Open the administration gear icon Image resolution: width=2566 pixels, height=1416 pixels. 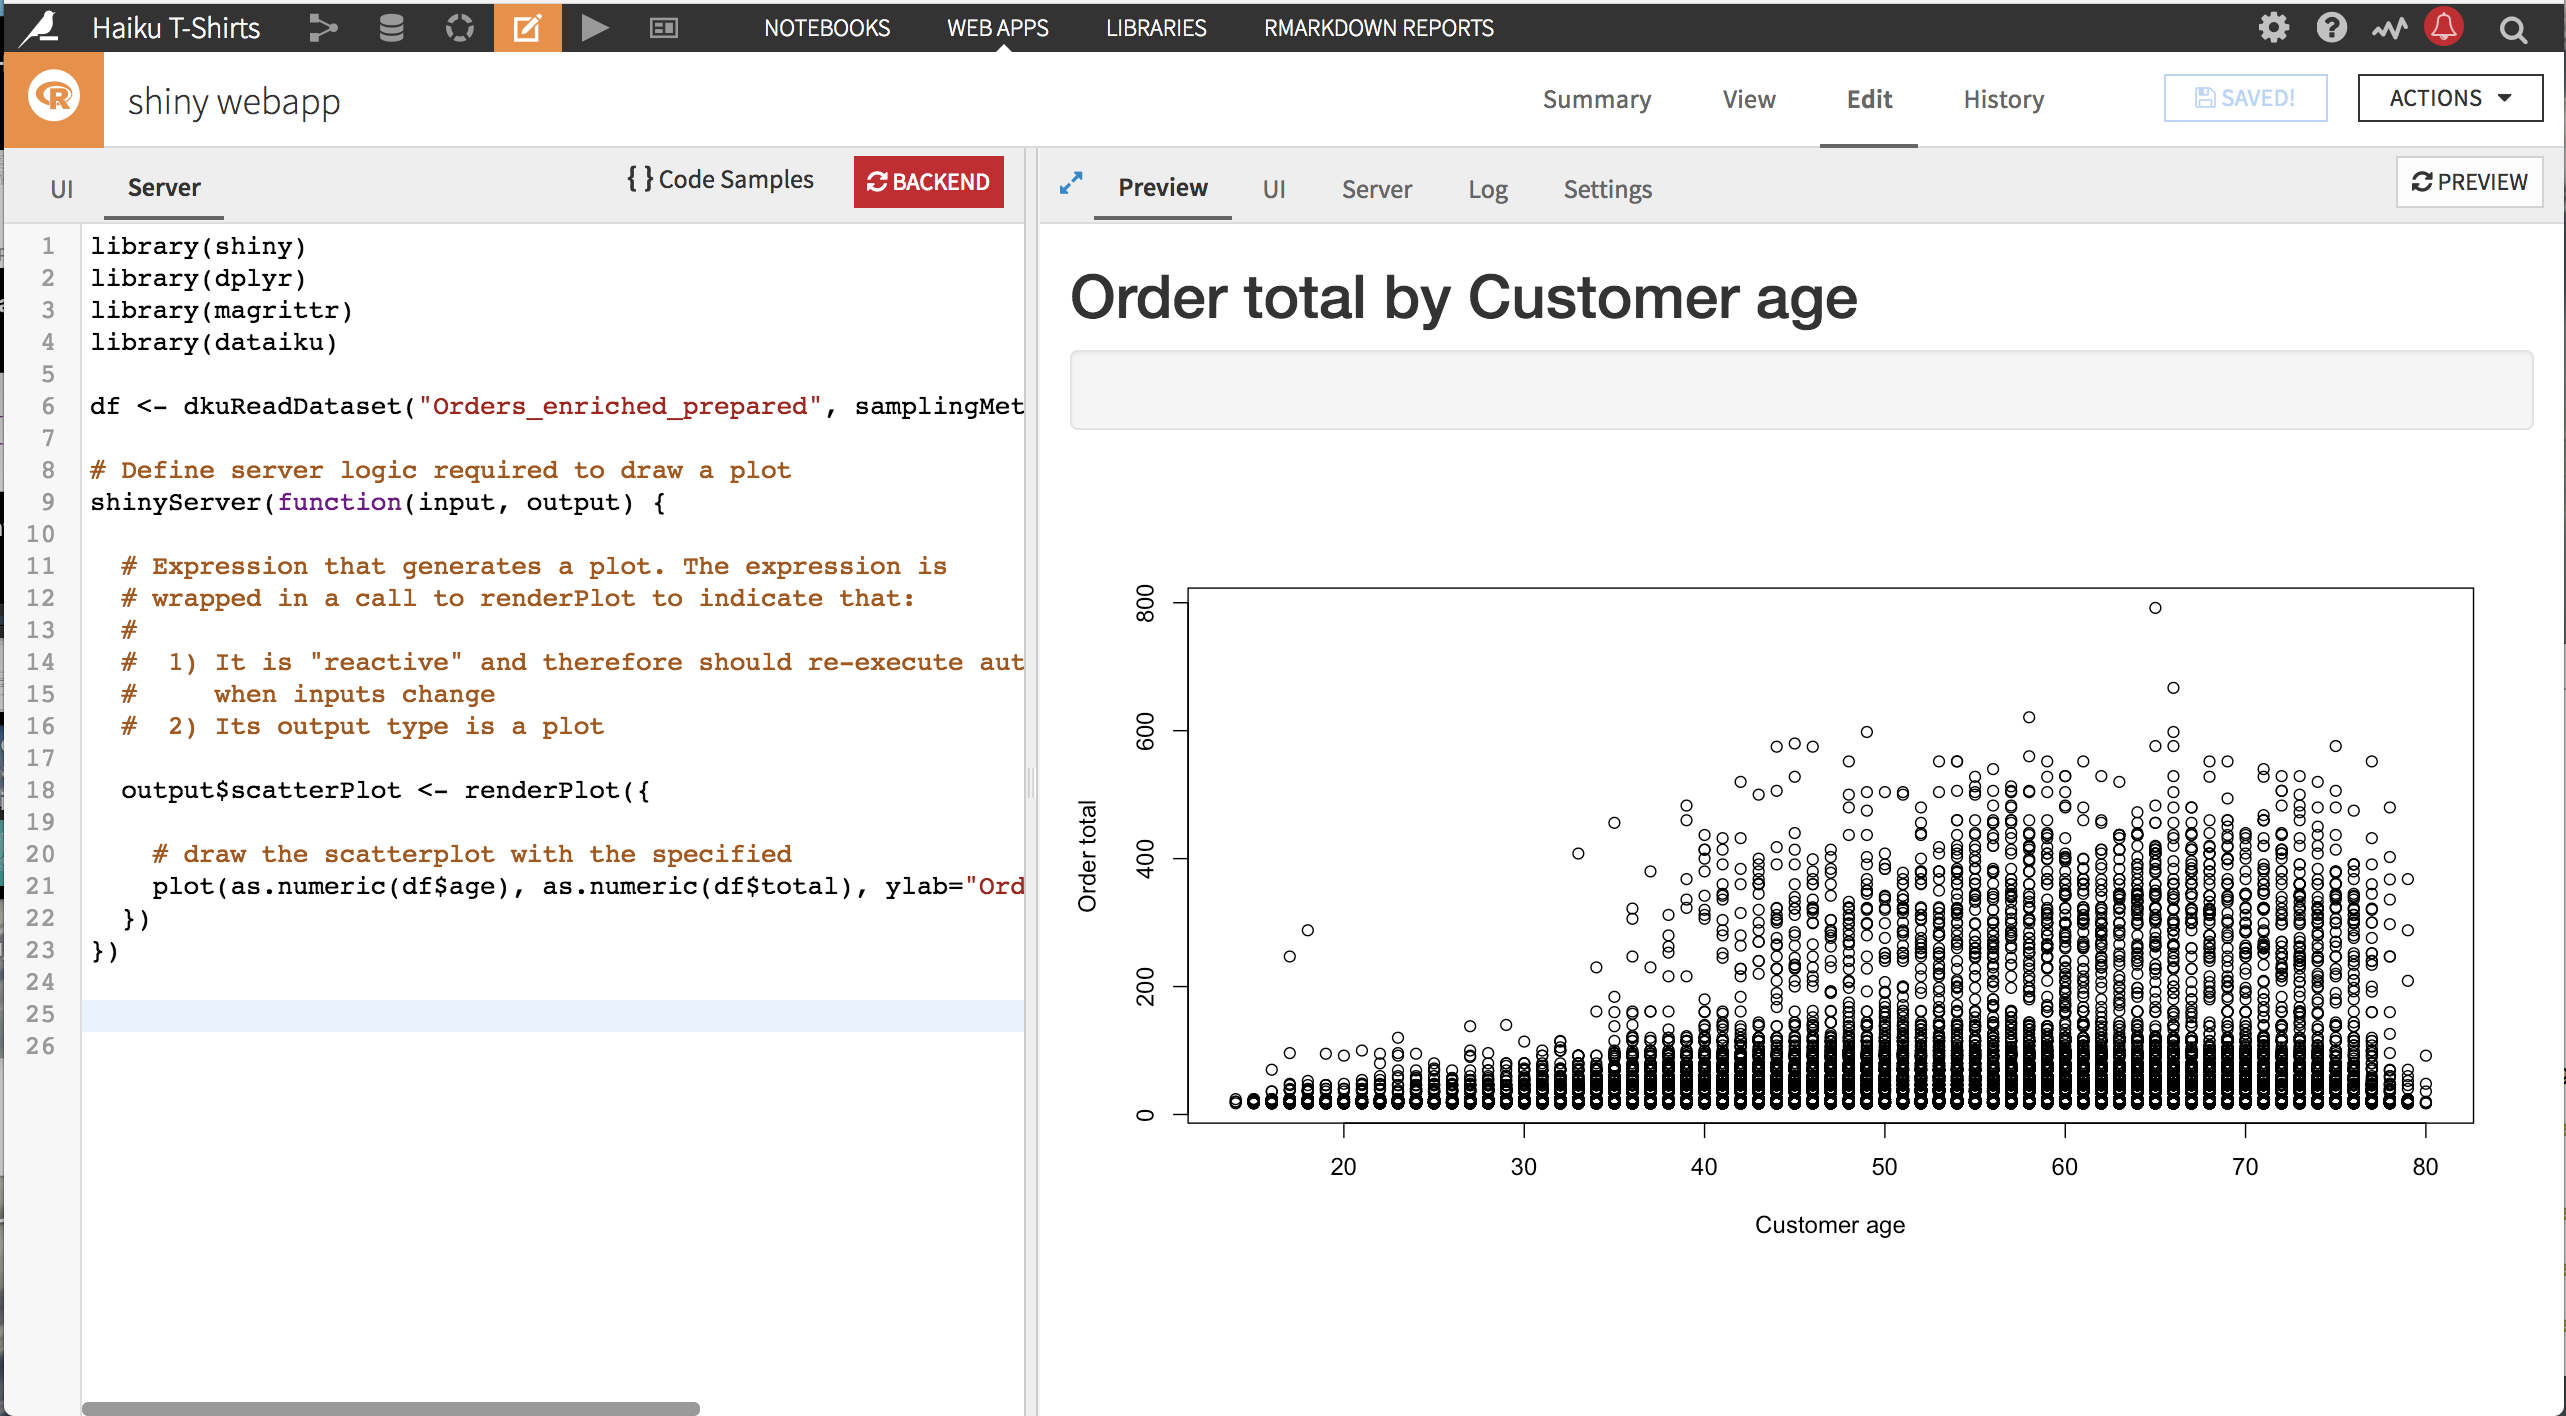point(2273,27)
